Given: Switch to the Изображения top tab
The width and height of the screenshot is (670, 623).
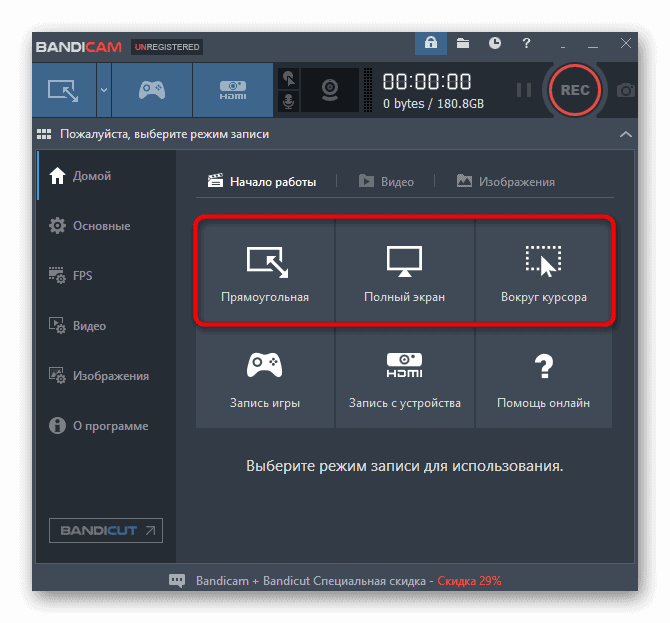Looking at the screenshot, I should (505, 182).
